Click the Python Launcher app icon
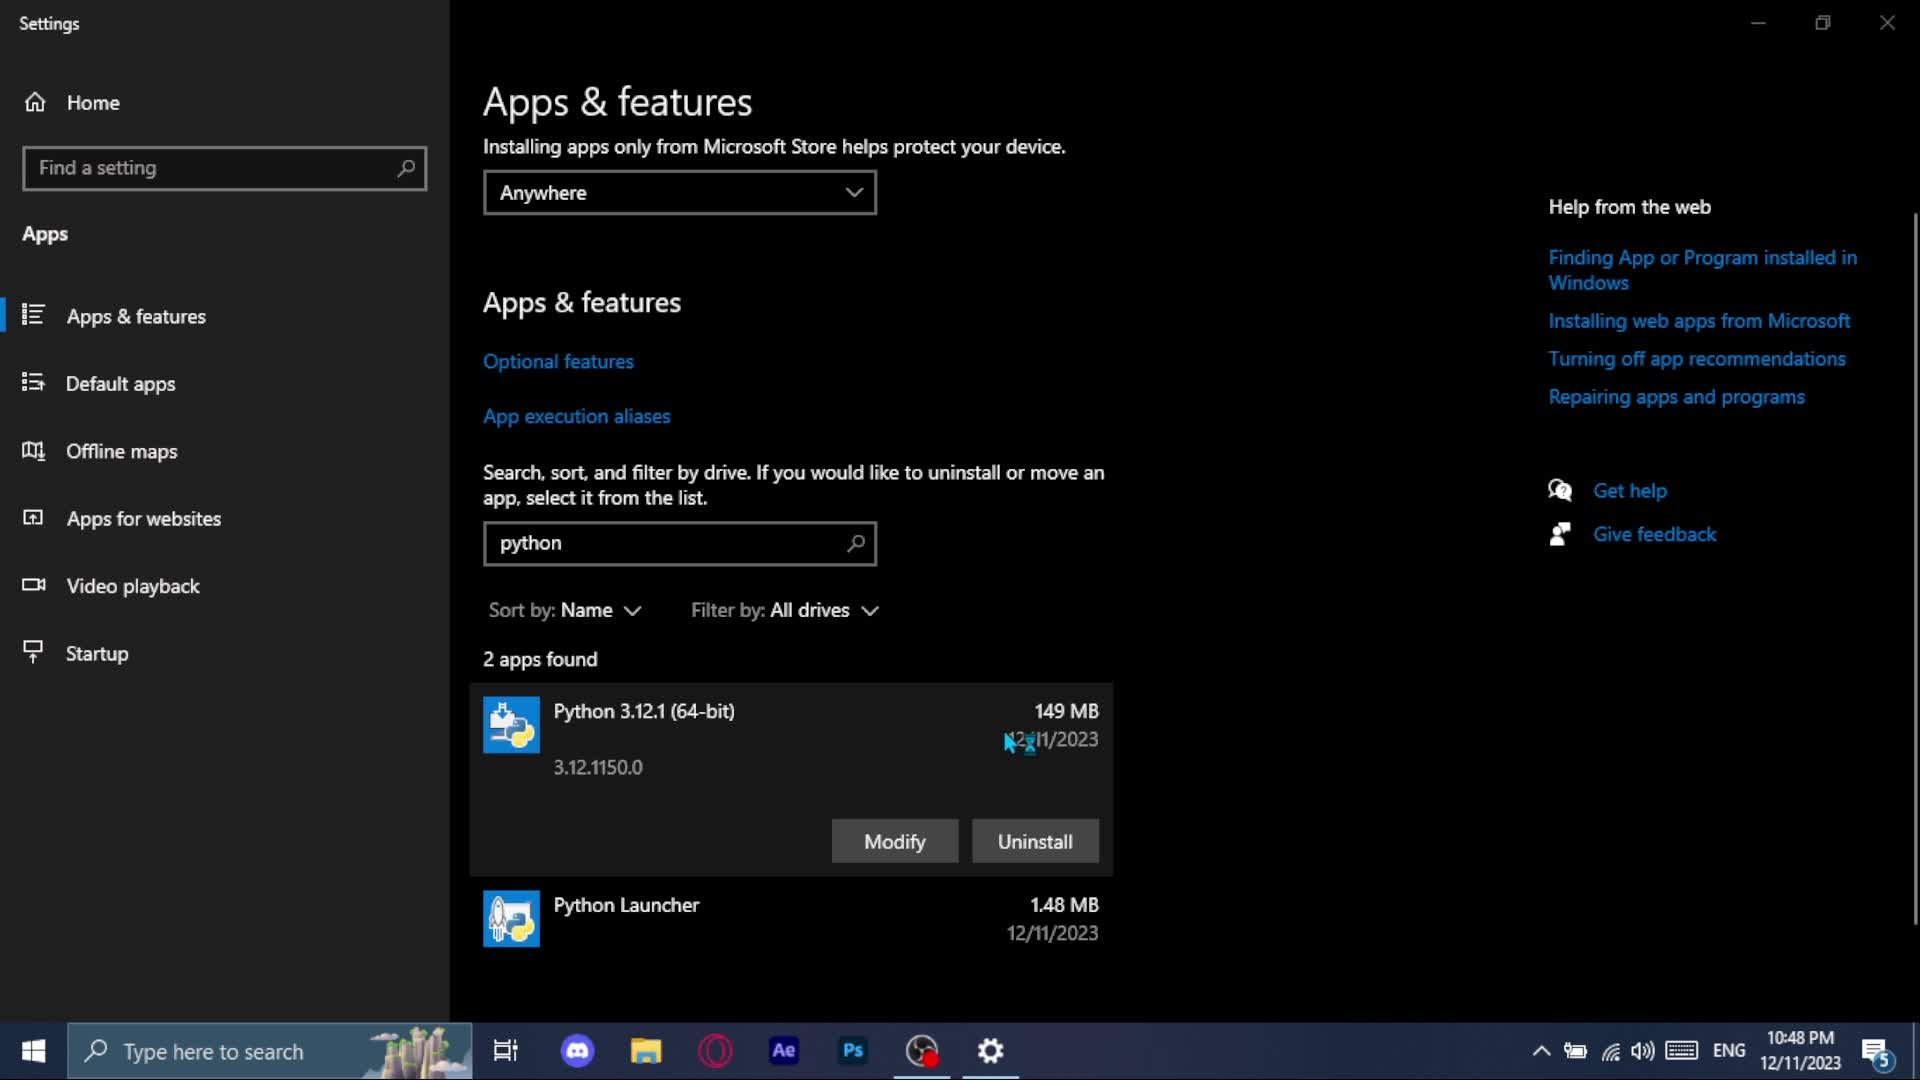Image resolution: width=1920 pixels, height=1080 pixels. pyautogui.click(x=511, y=918)
